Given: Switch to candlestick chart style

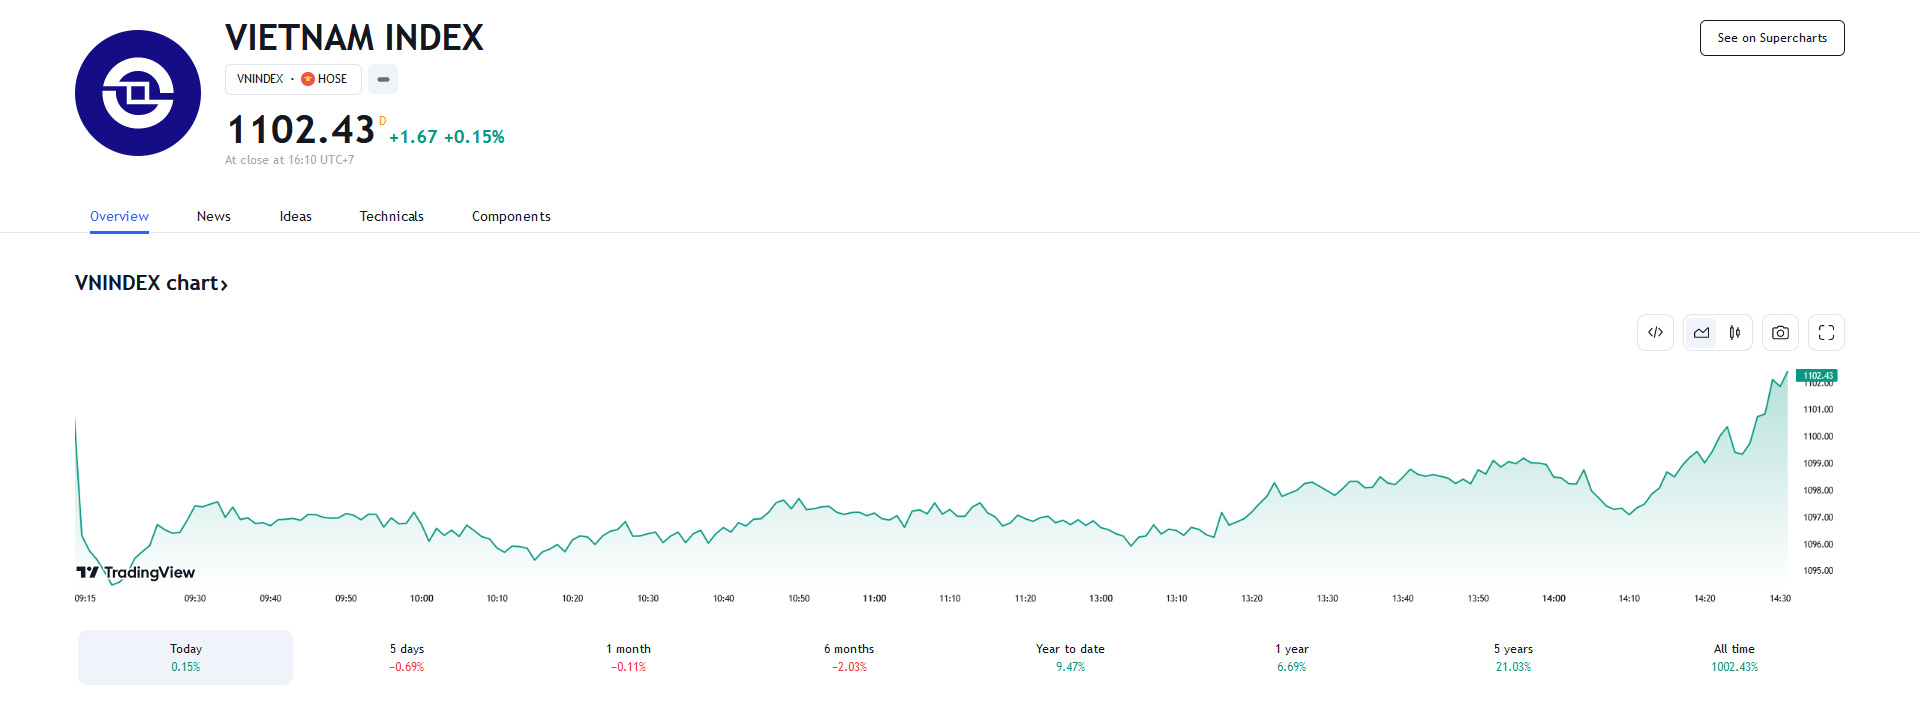Looking at the screenshot, I should coord(1735,333).
